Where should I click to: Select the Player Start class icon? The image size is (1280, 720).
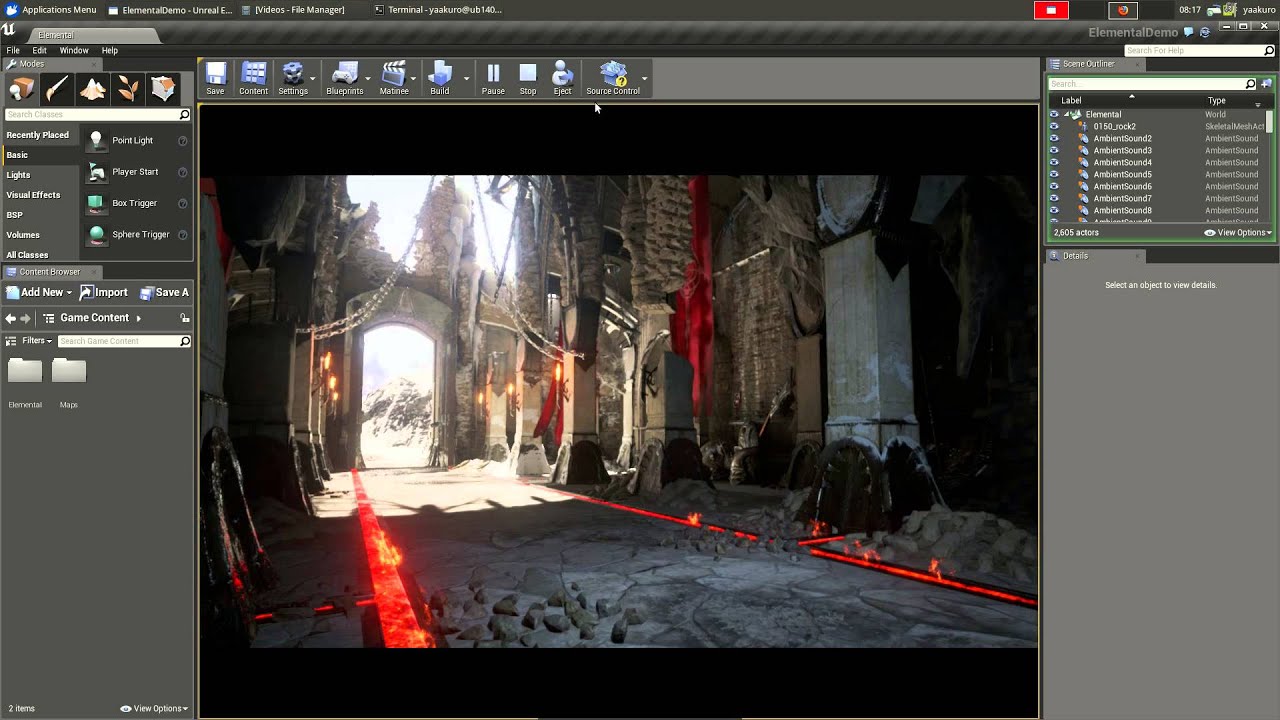pos(96,172)
